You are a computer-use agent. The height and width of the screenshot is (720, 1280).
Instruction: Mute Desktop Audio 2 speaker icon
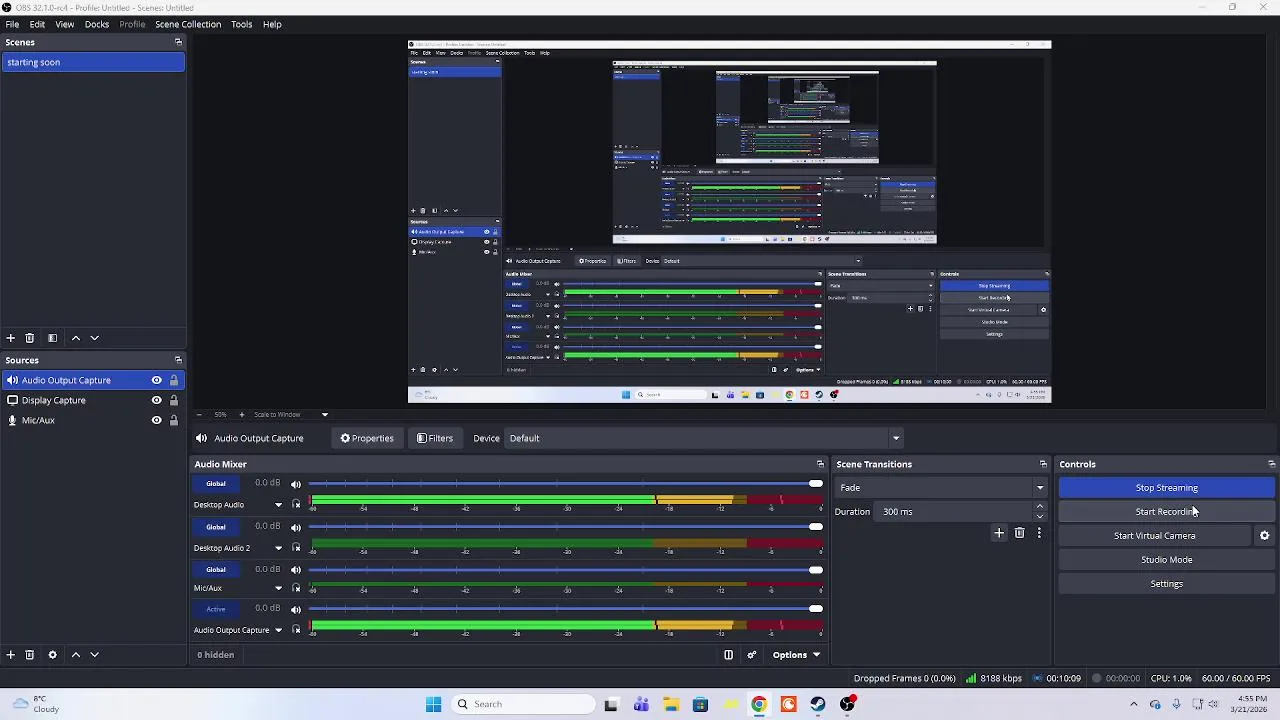click(296, 527)
